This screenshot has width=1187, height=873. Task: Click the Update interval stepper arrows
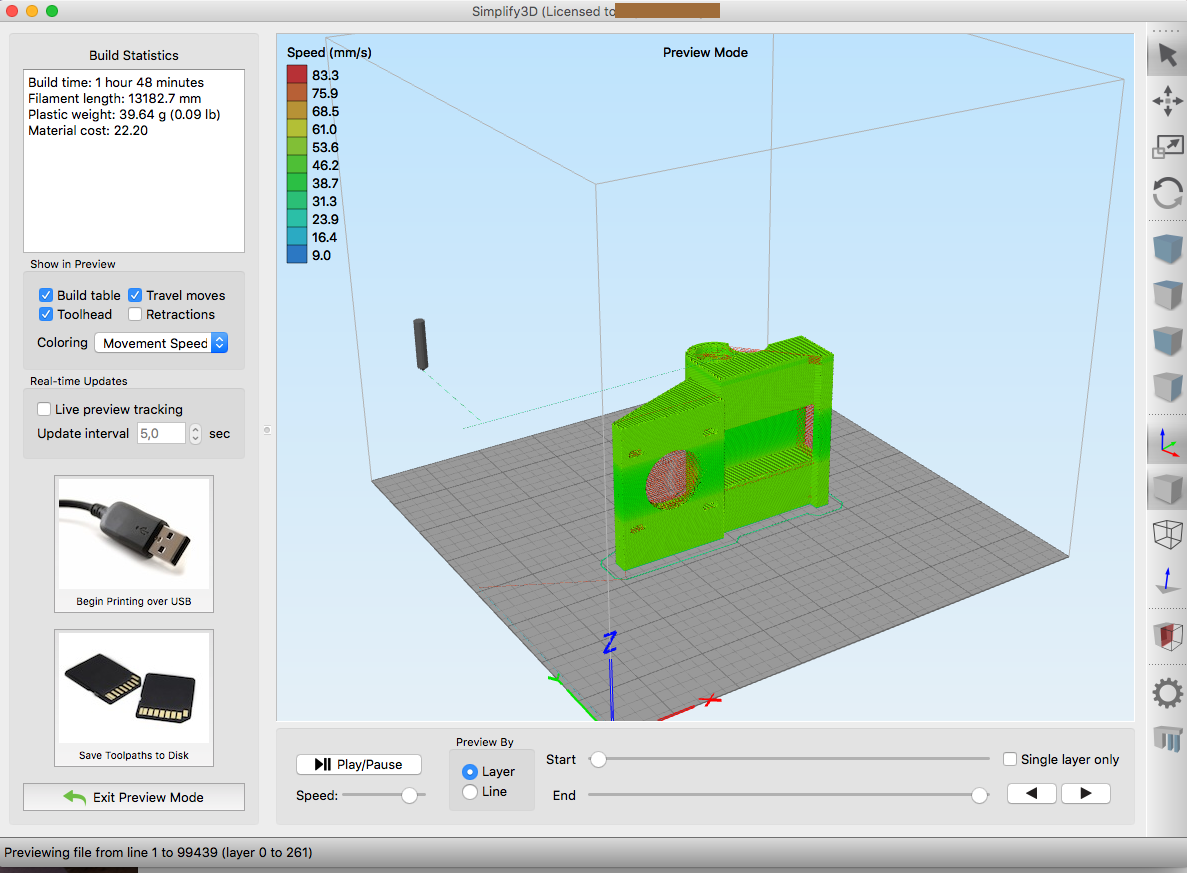[x=195, y=433]
